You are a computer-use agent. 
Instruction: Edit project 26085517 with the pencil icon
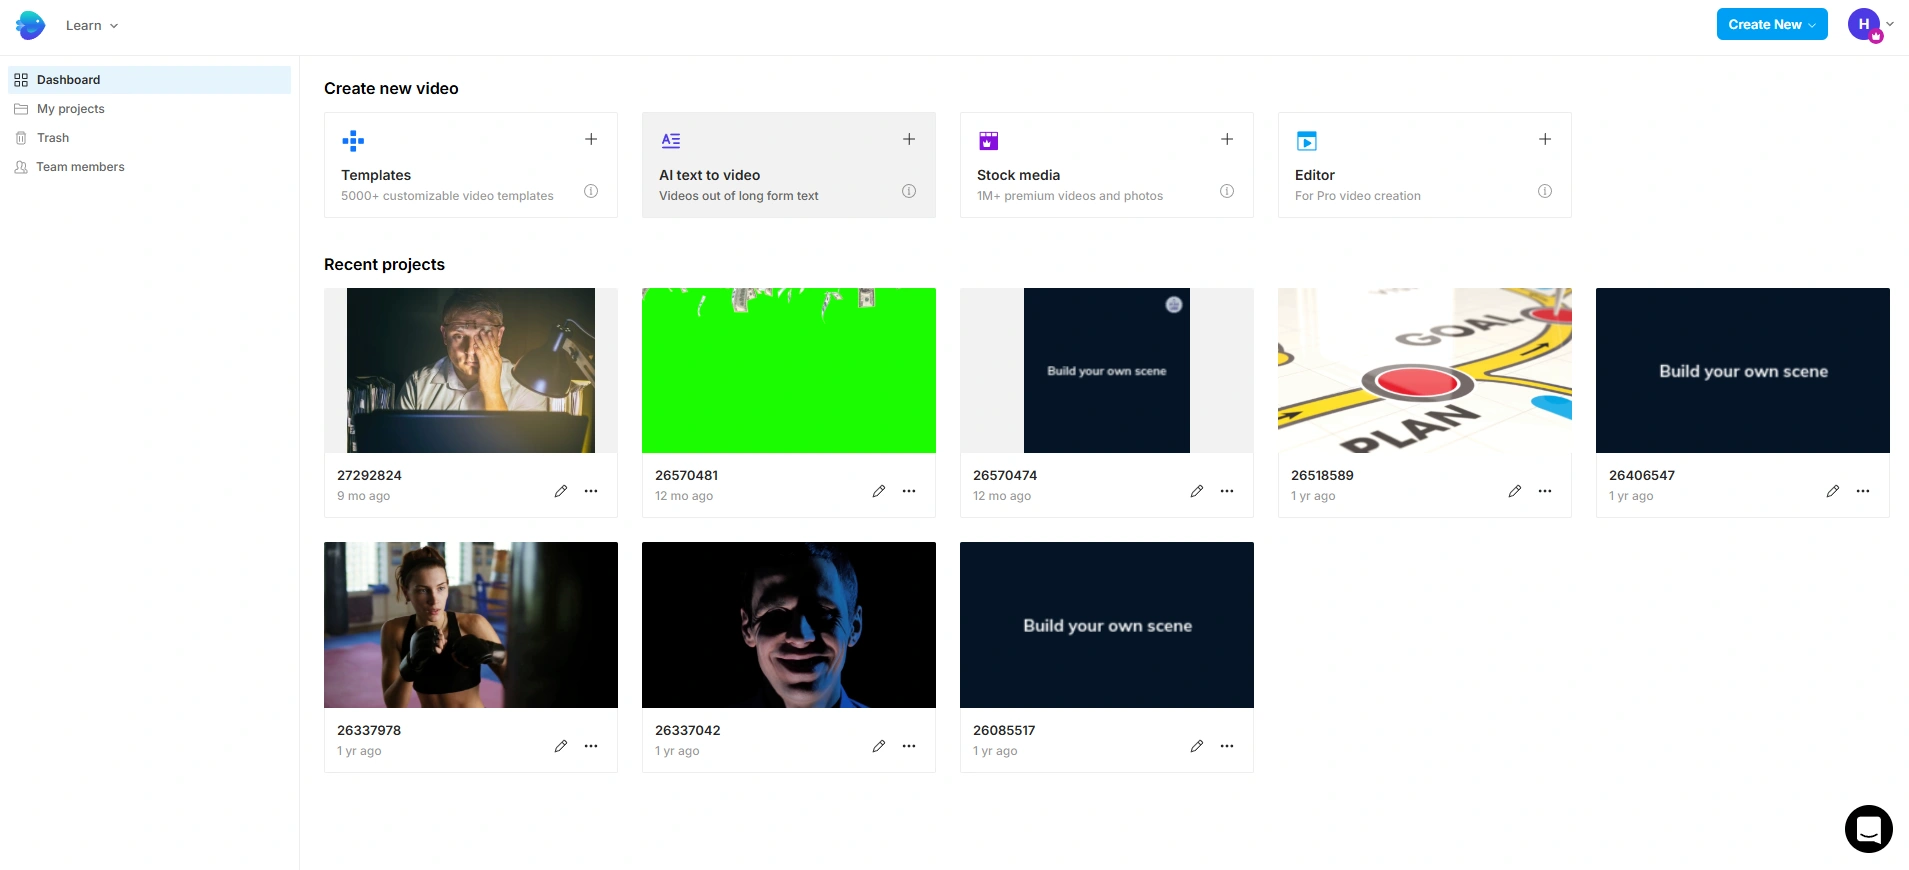(x=1197, y=746)
